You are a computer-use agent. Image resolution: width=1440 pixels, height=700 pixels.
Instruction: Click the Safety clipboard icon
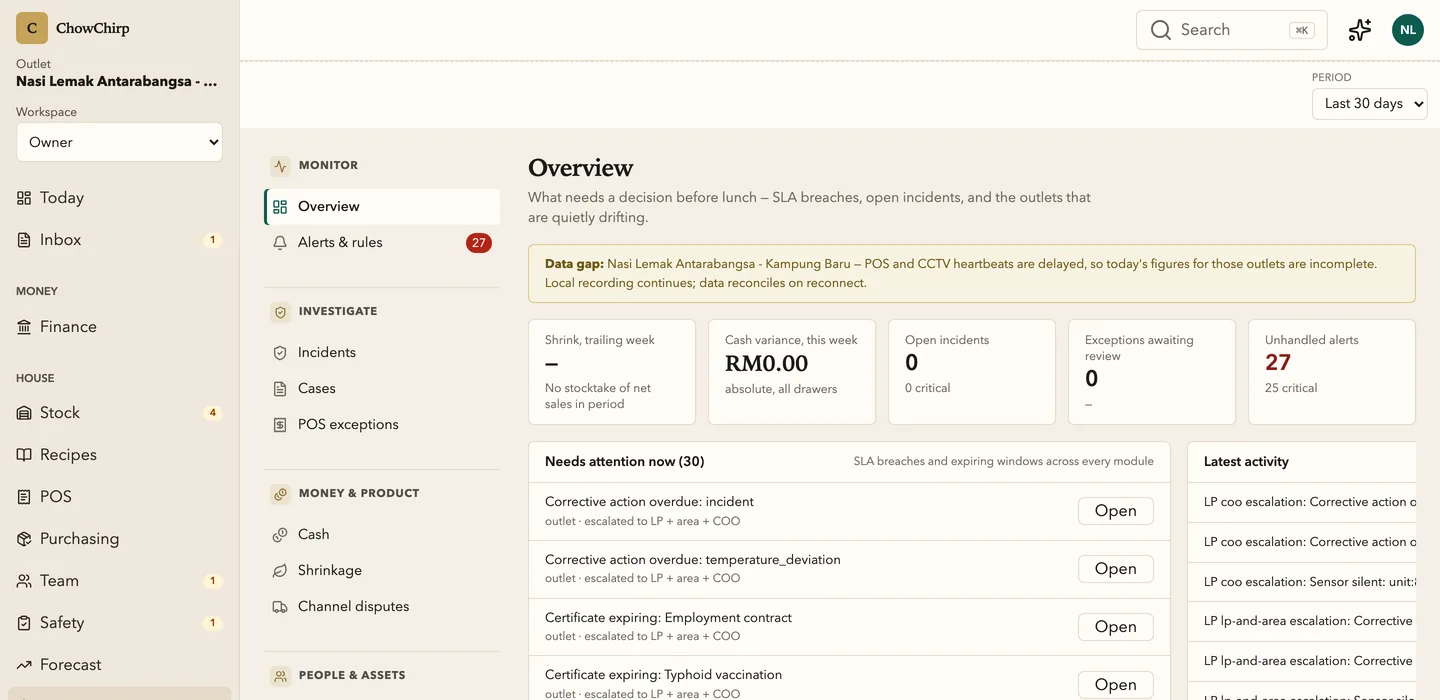[x=24, y=623]
